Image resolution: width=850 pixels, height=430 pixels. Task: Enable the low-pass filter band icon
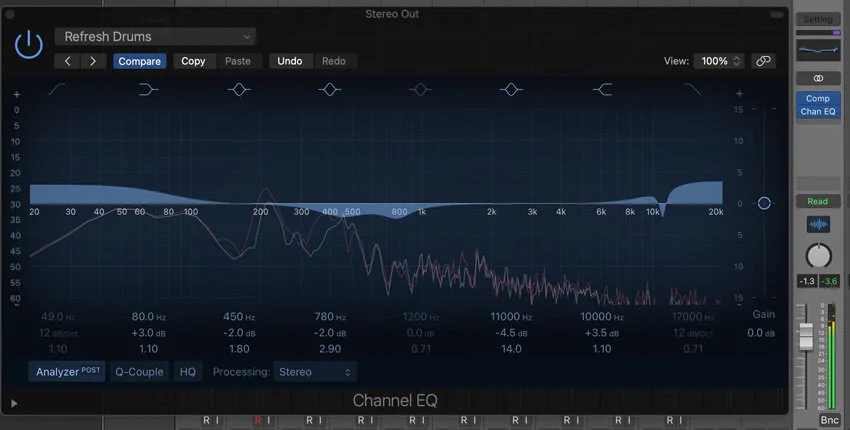[692, 89]
